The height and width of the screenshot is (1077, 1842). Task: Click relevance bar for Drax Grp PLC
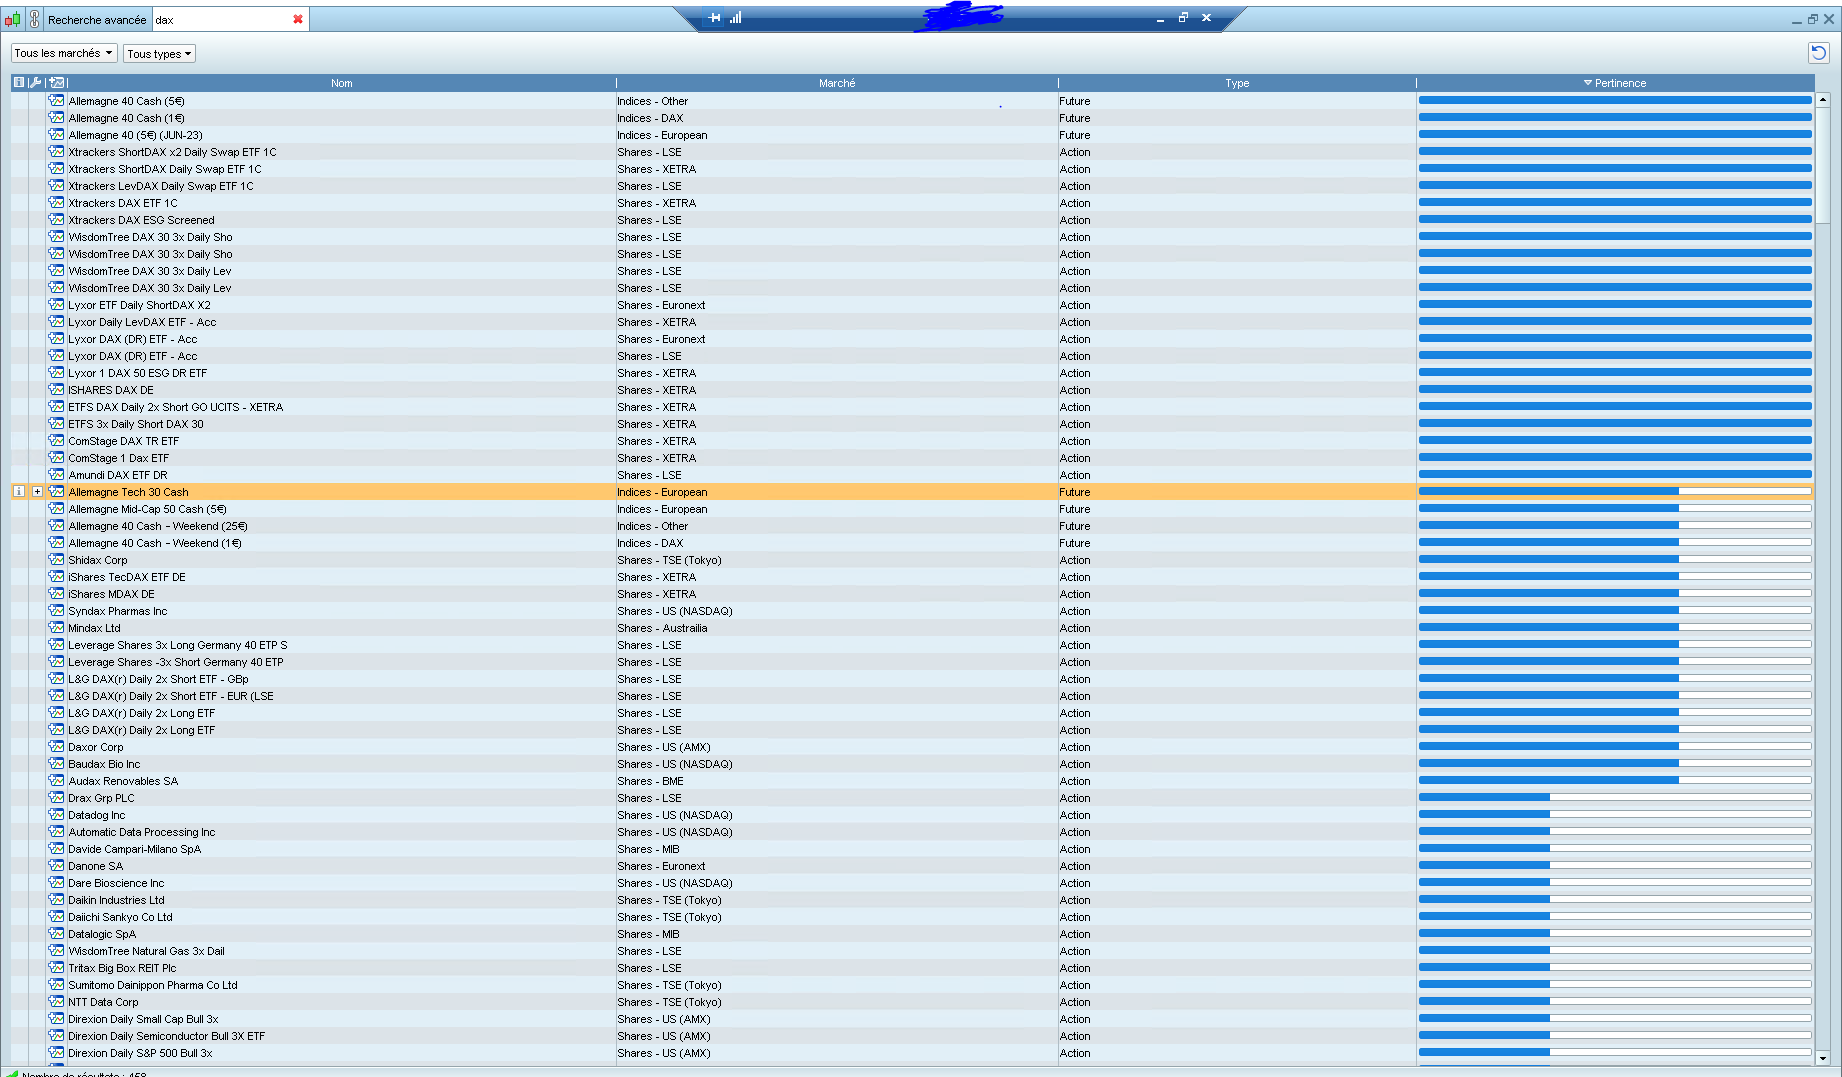(1615, 798)
